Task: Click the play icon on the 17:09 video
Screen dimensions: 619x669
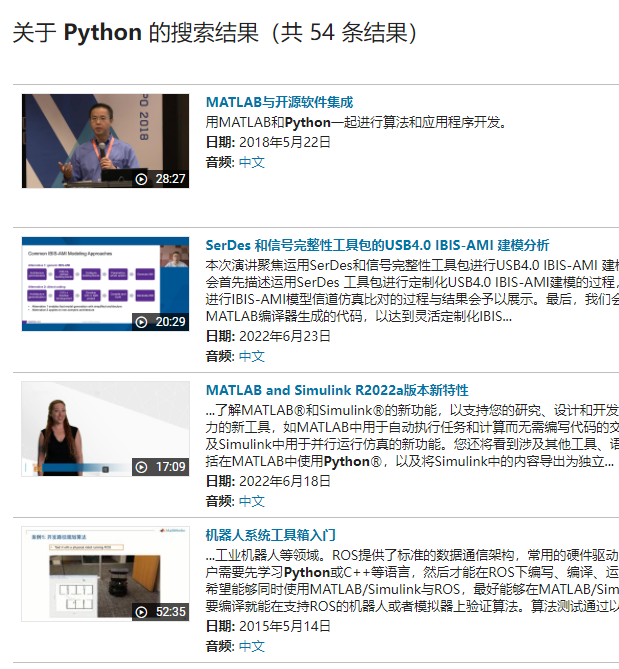Action: (x=142, y=467)
